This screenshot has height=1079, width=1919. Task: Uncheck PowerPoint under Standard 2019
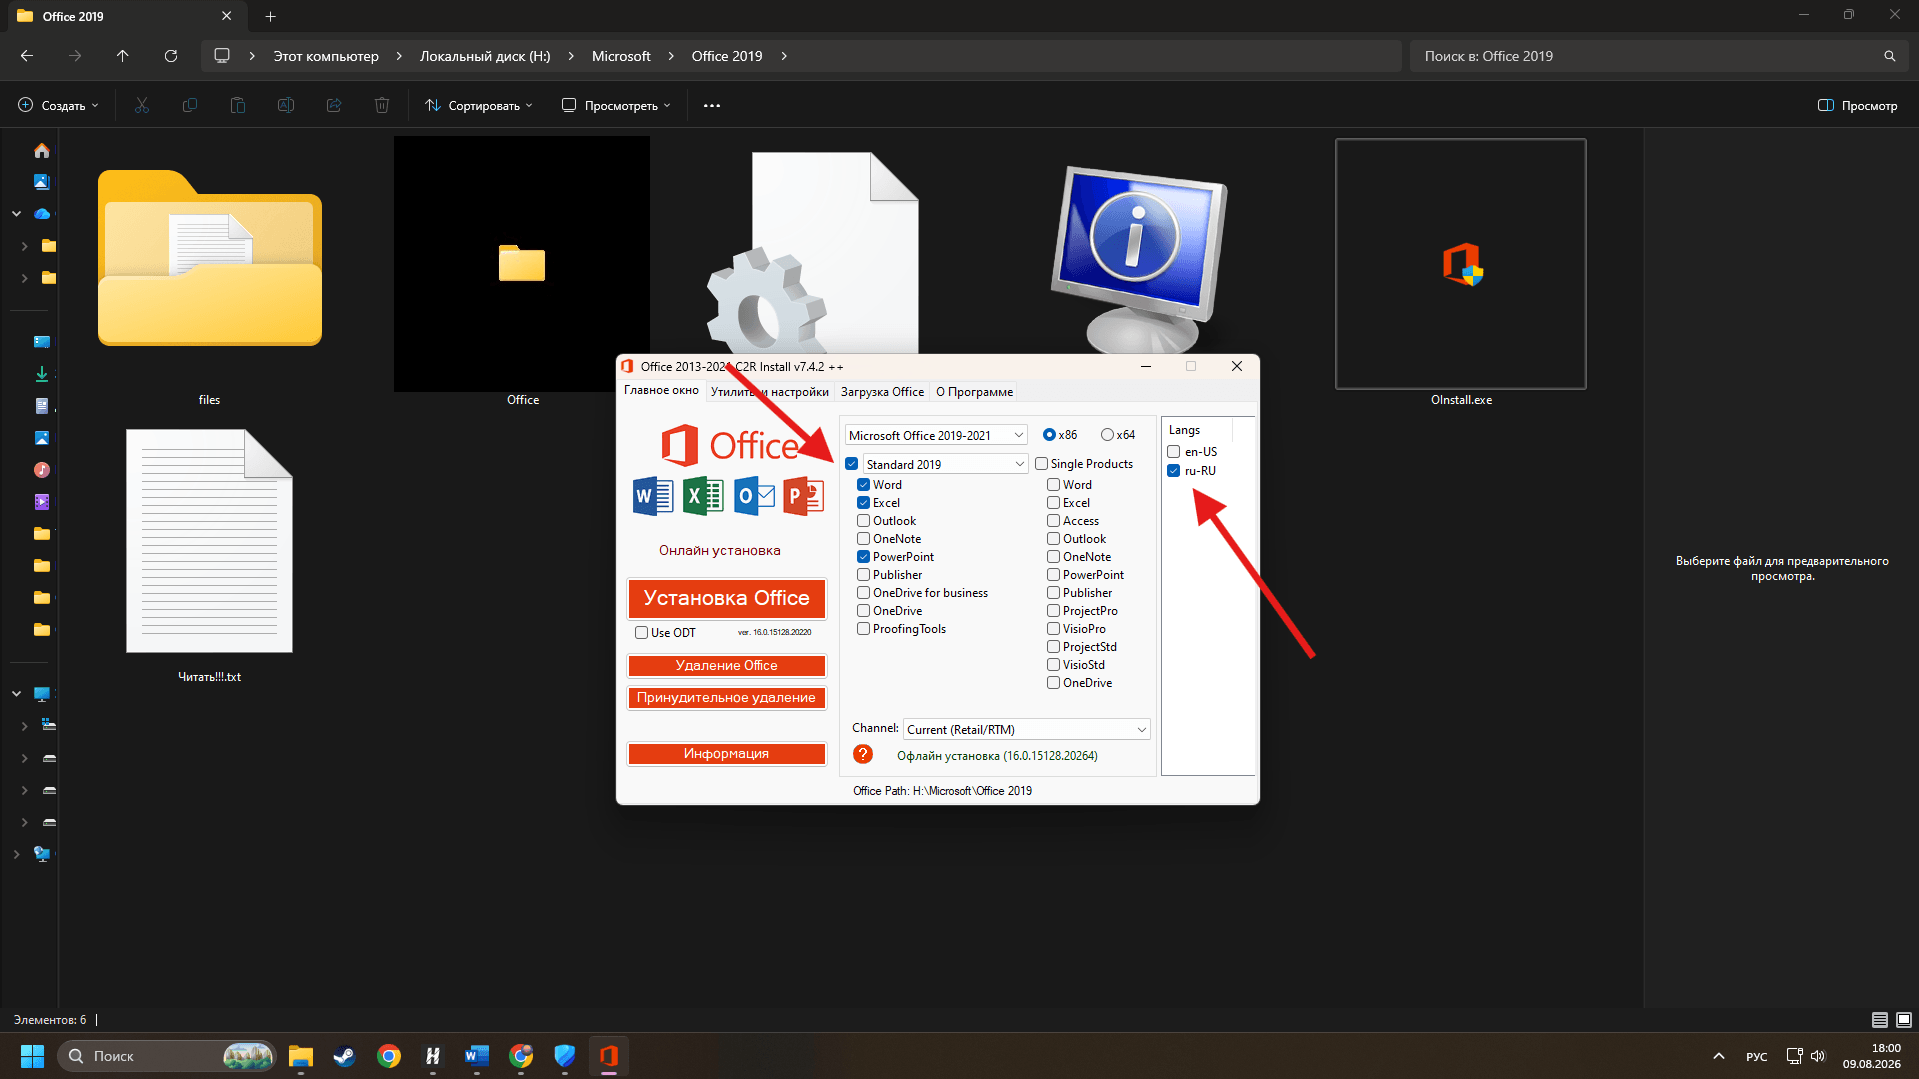[863, 557]
